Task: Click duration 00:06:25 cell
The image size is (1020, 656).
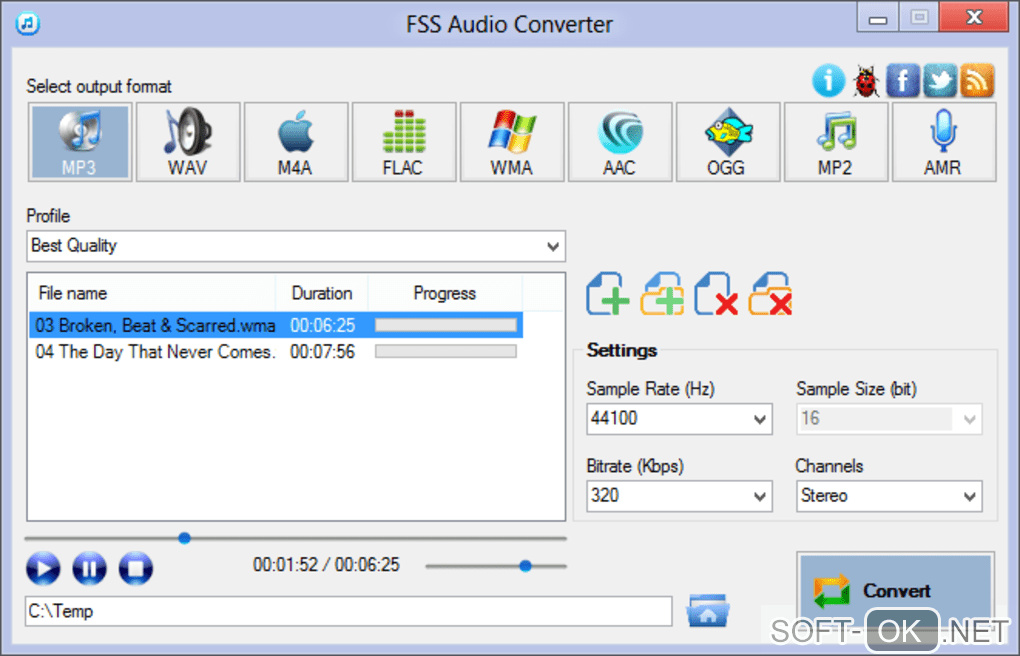Action: click(323, 325)
